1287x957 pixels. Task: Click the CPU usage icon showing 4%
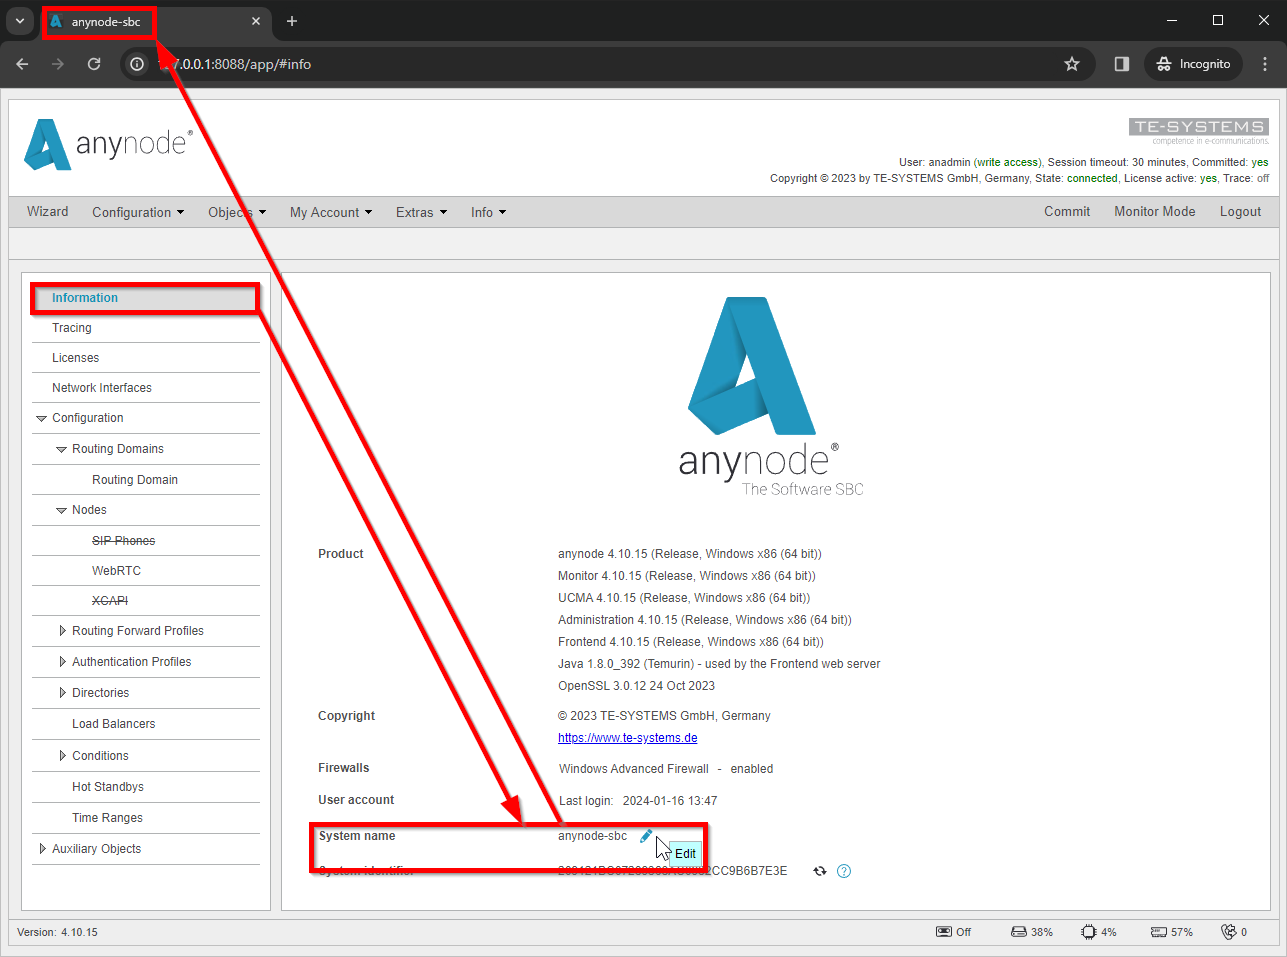[x=1086, y=931]
